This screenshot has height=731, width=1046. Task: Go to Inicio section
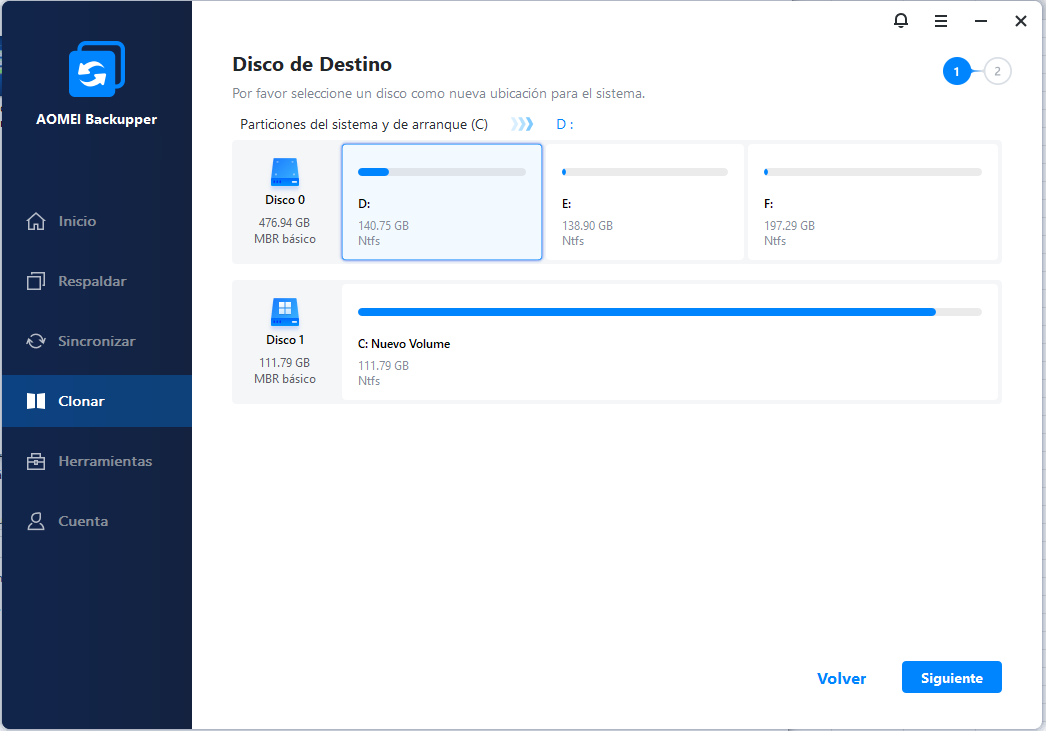click(97, 221)
